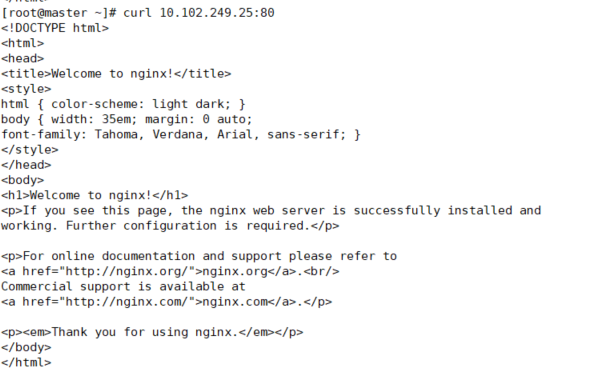Click the h1 Welcome to nginx heading line

point(95,195)
